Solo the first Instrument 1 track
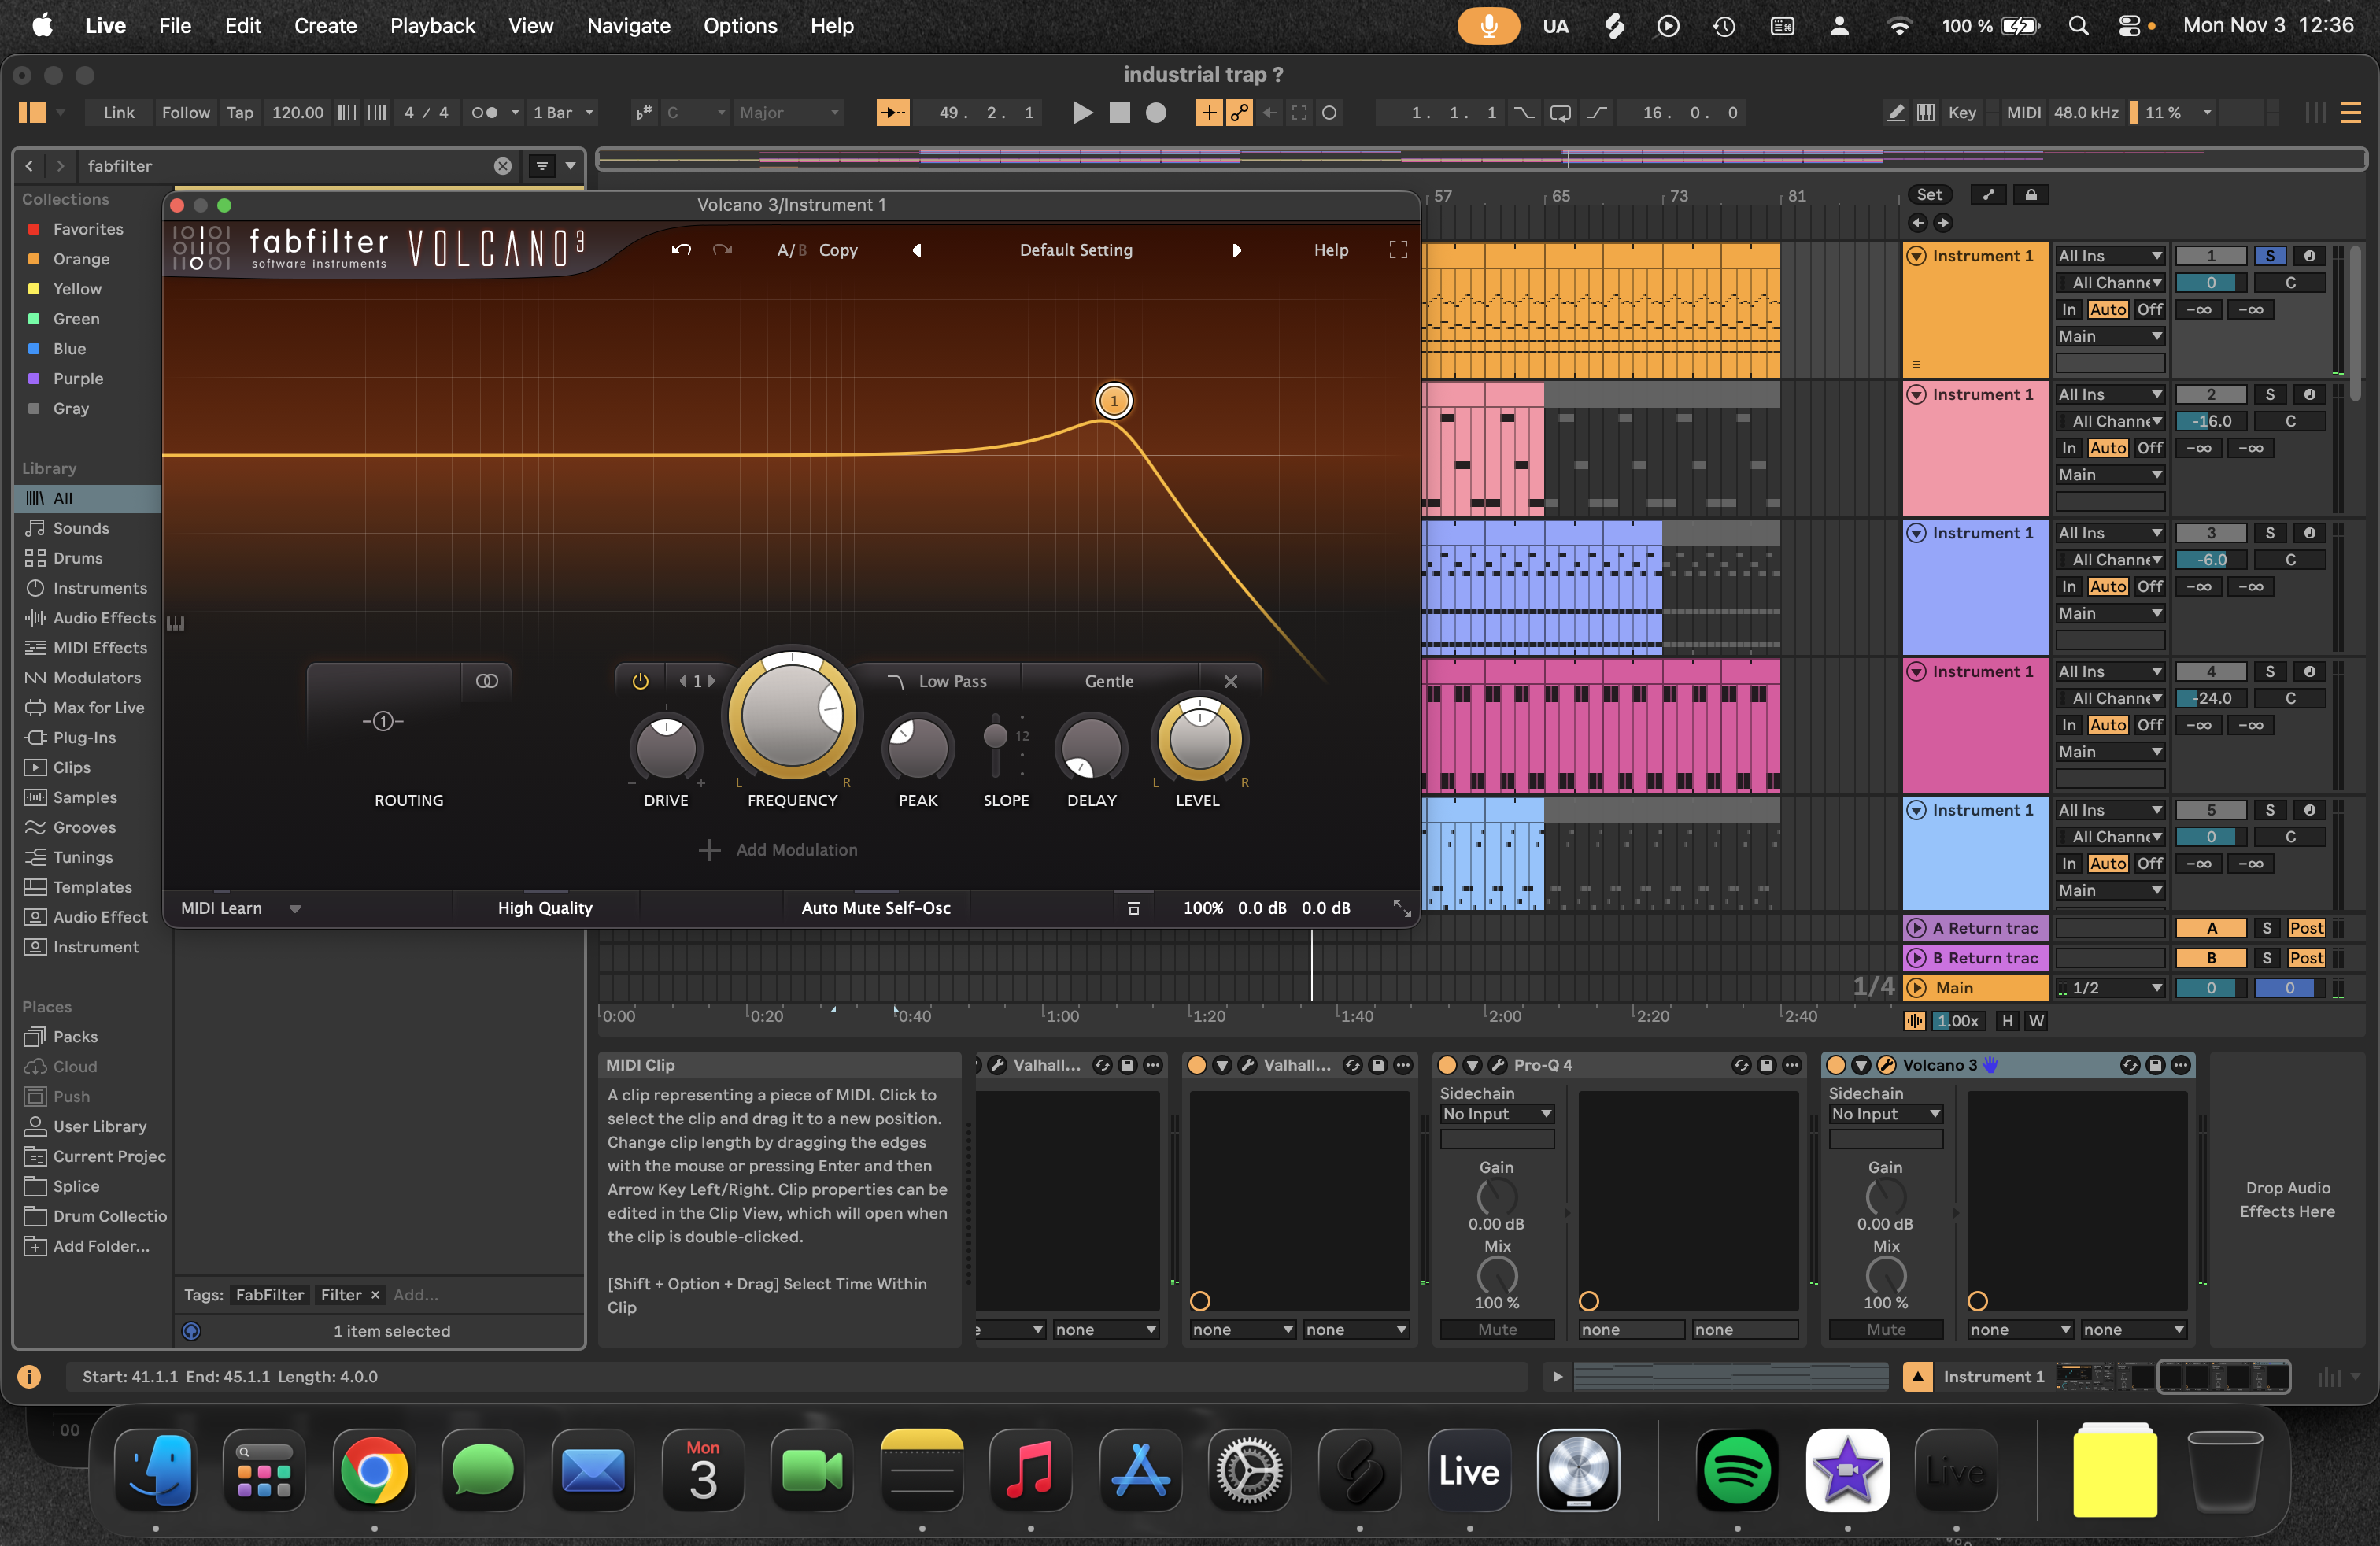 [2270, 255]
